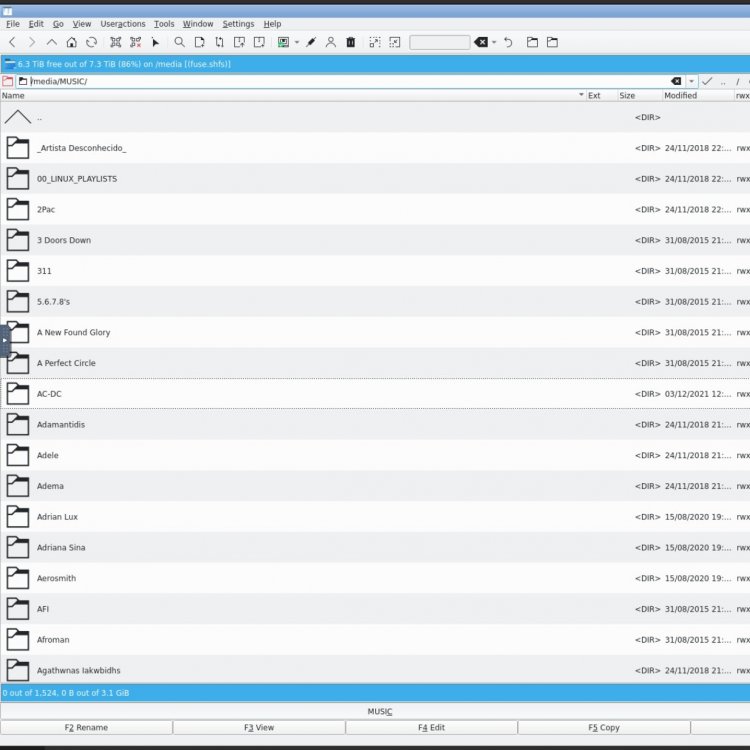The height and width of the screenshot is (750, 750).
Task: Open the Useractions menu
Action: coord(123,24)
